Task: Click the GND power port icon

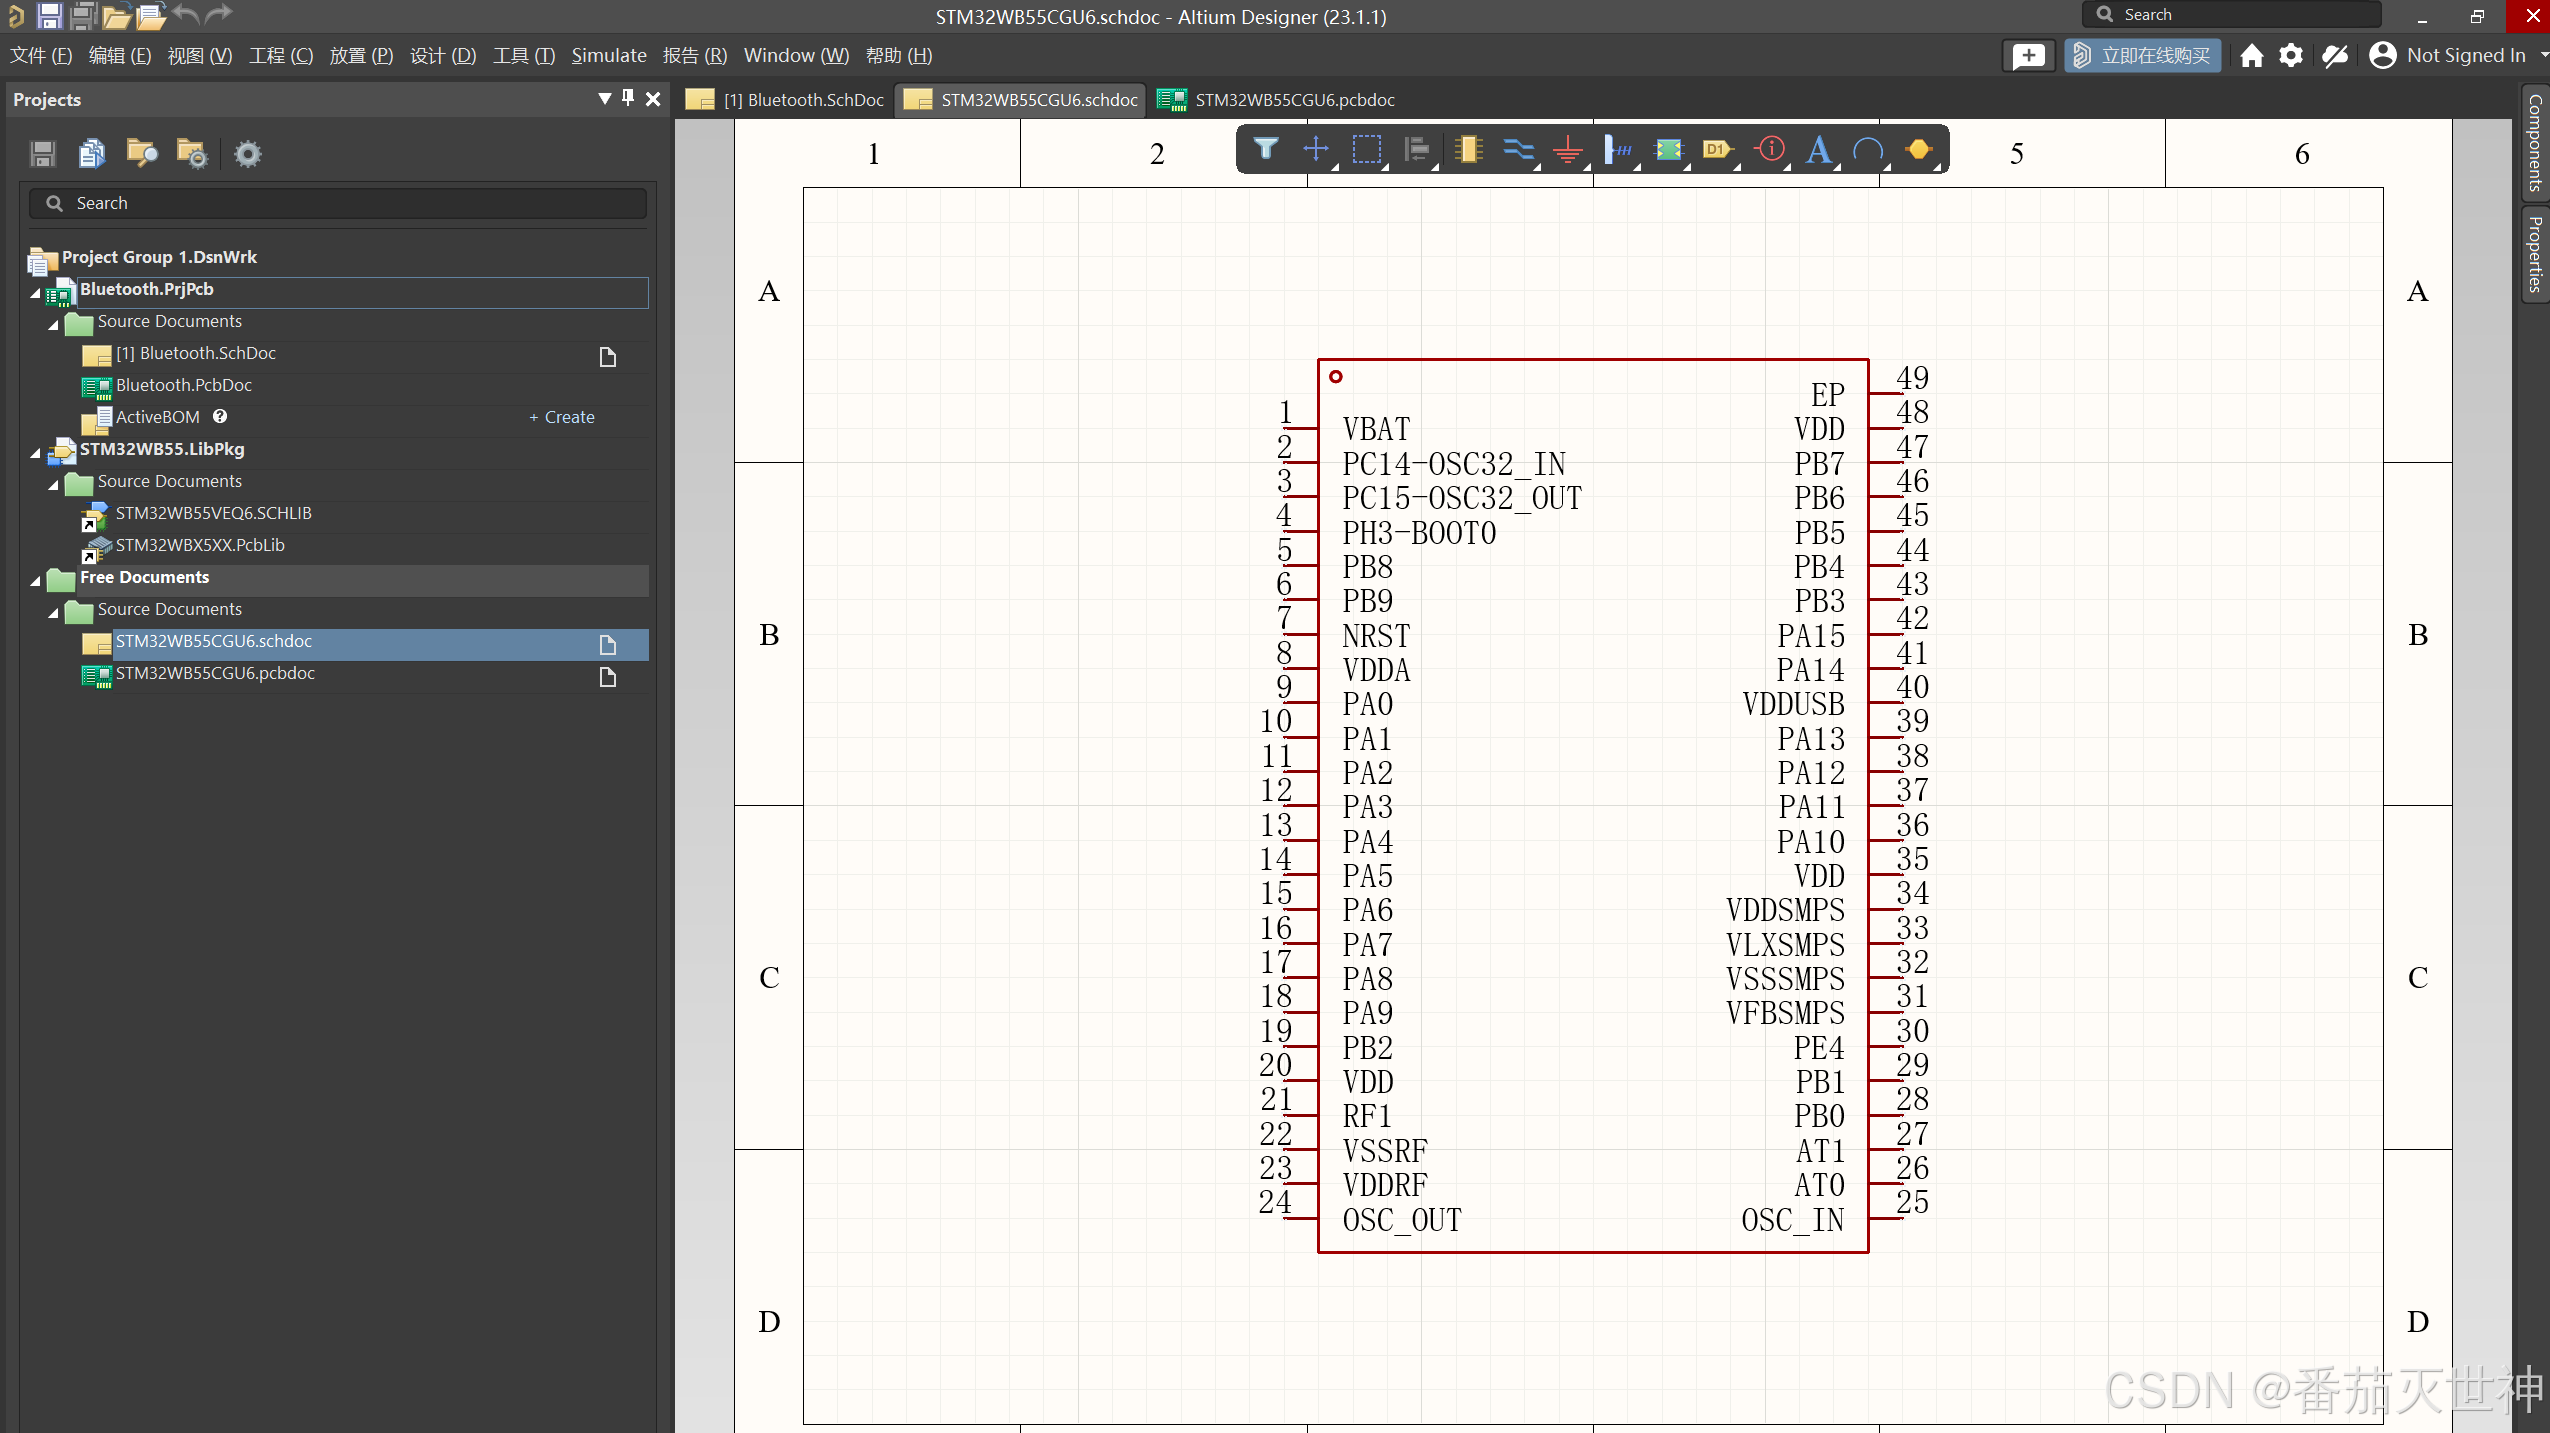Action: pos(1568,150)
